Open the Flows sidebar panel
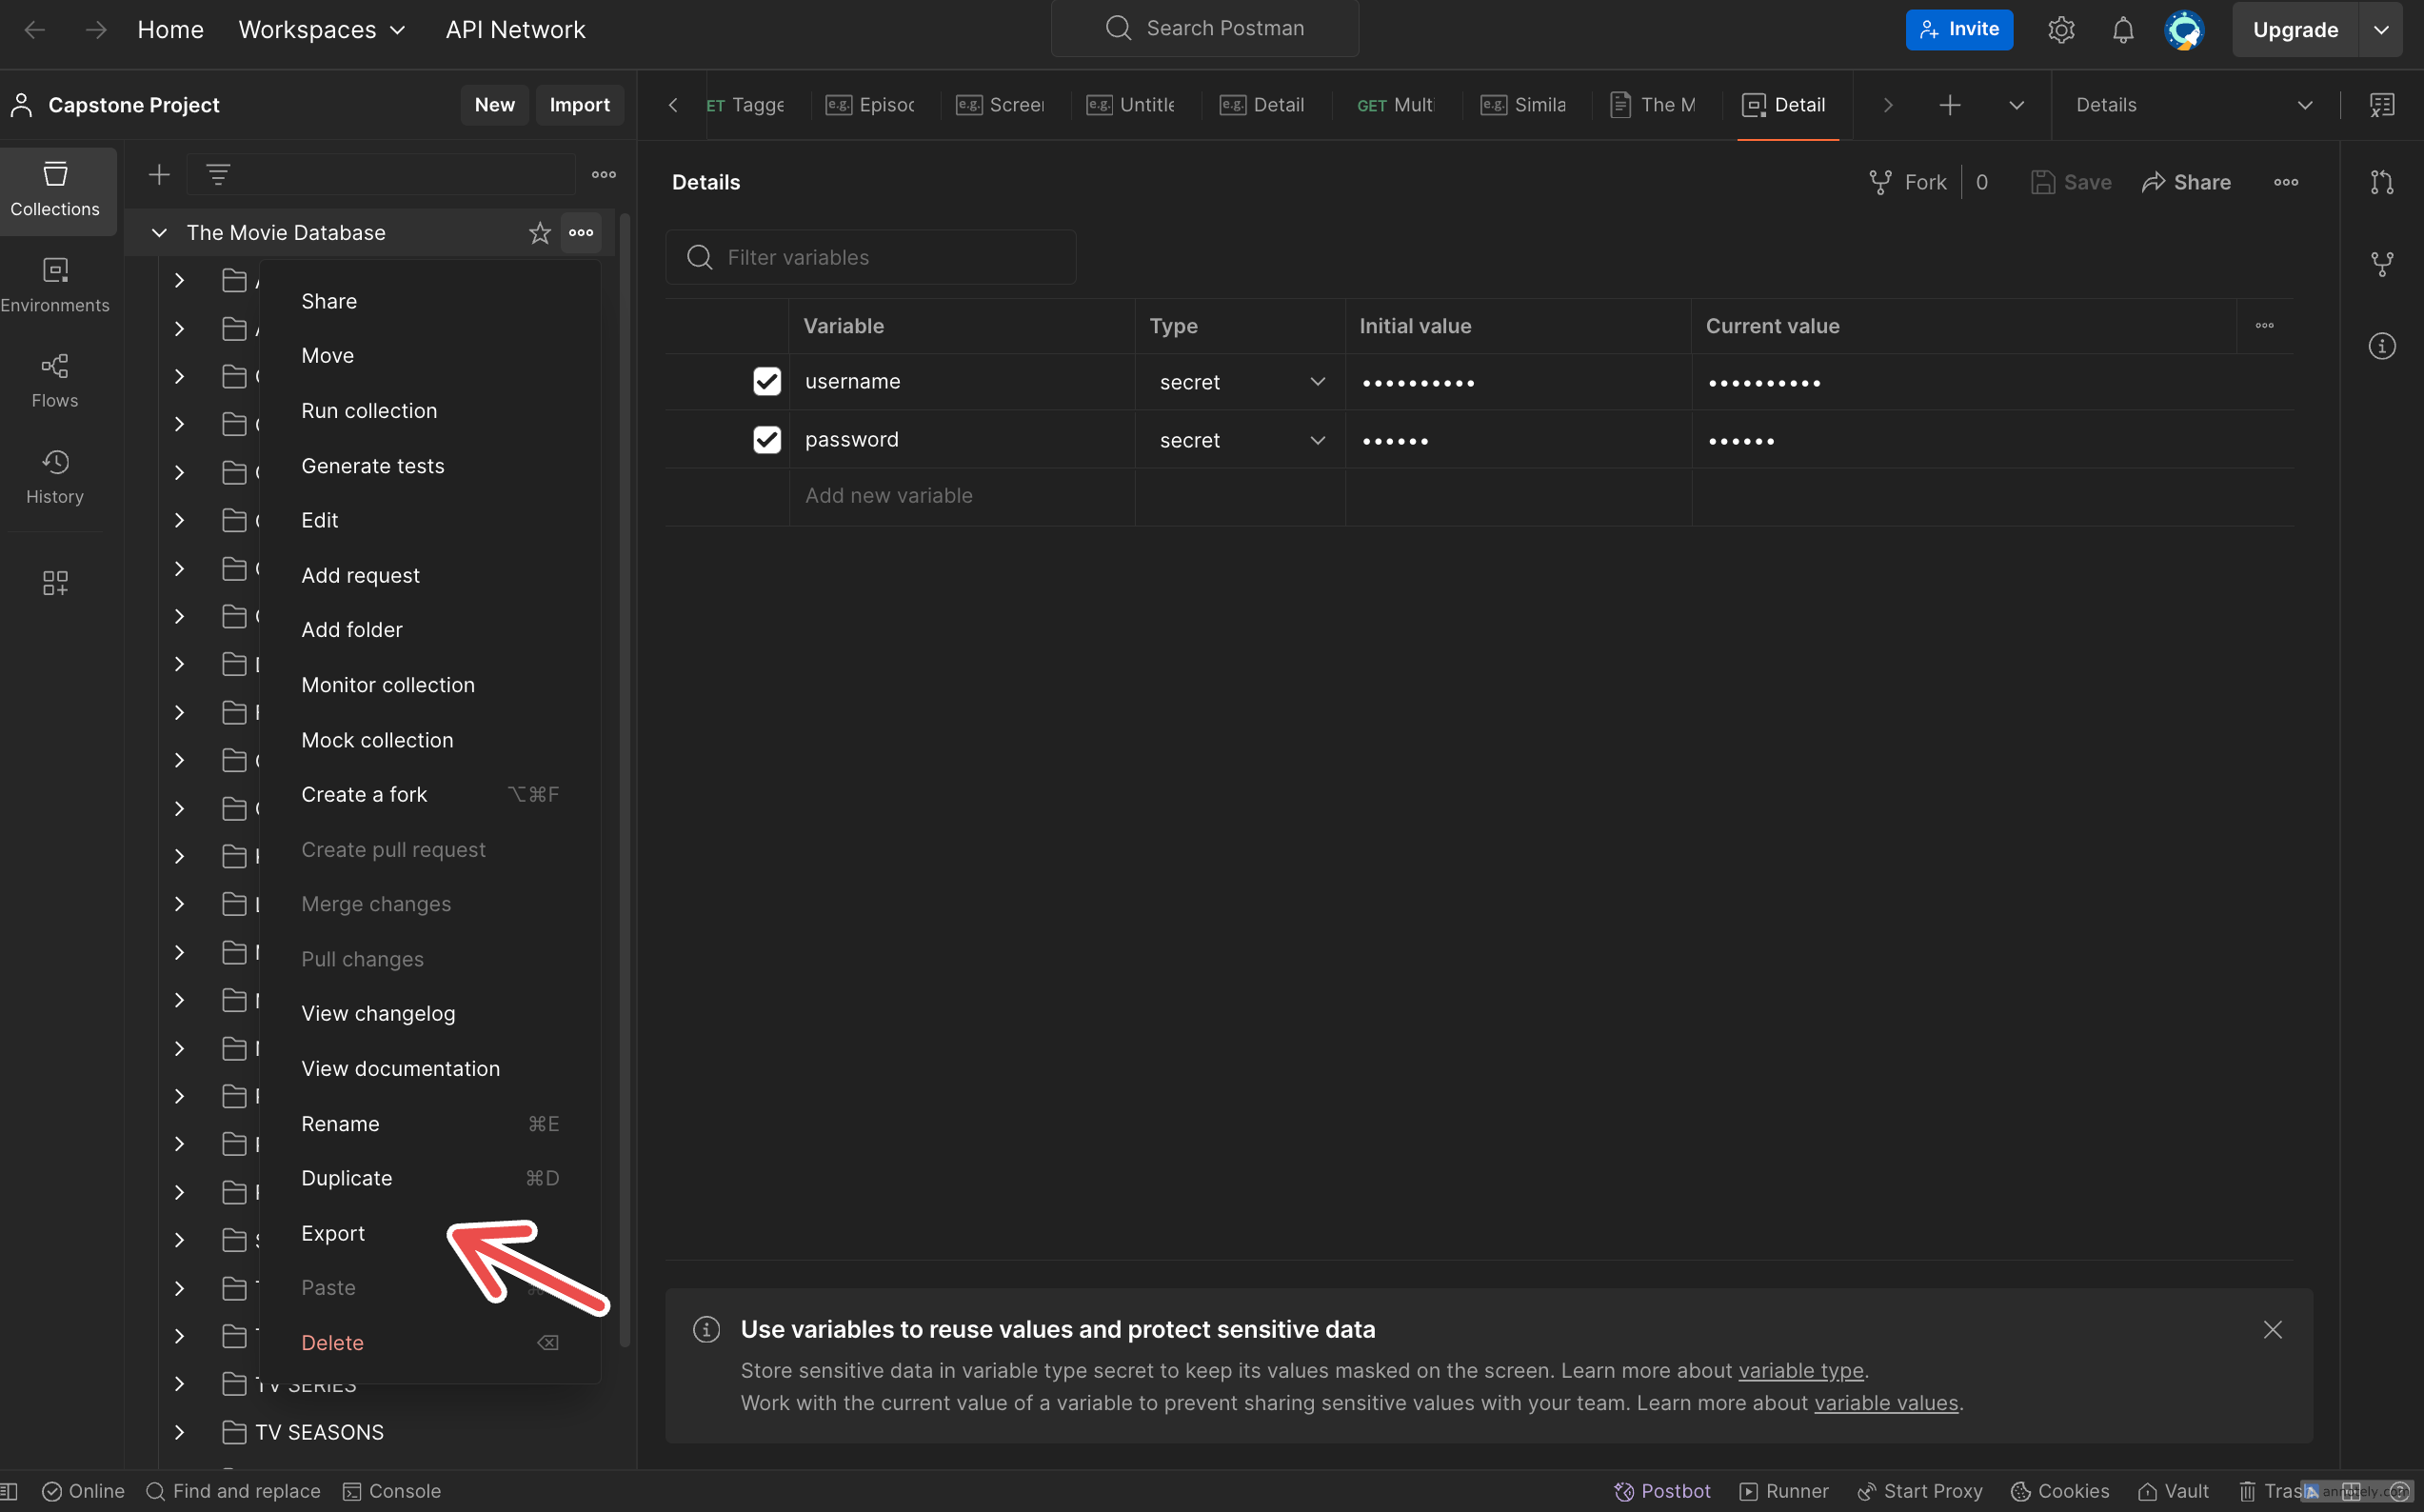This screenshot has height=1512, width=2424. coord(55,381)
